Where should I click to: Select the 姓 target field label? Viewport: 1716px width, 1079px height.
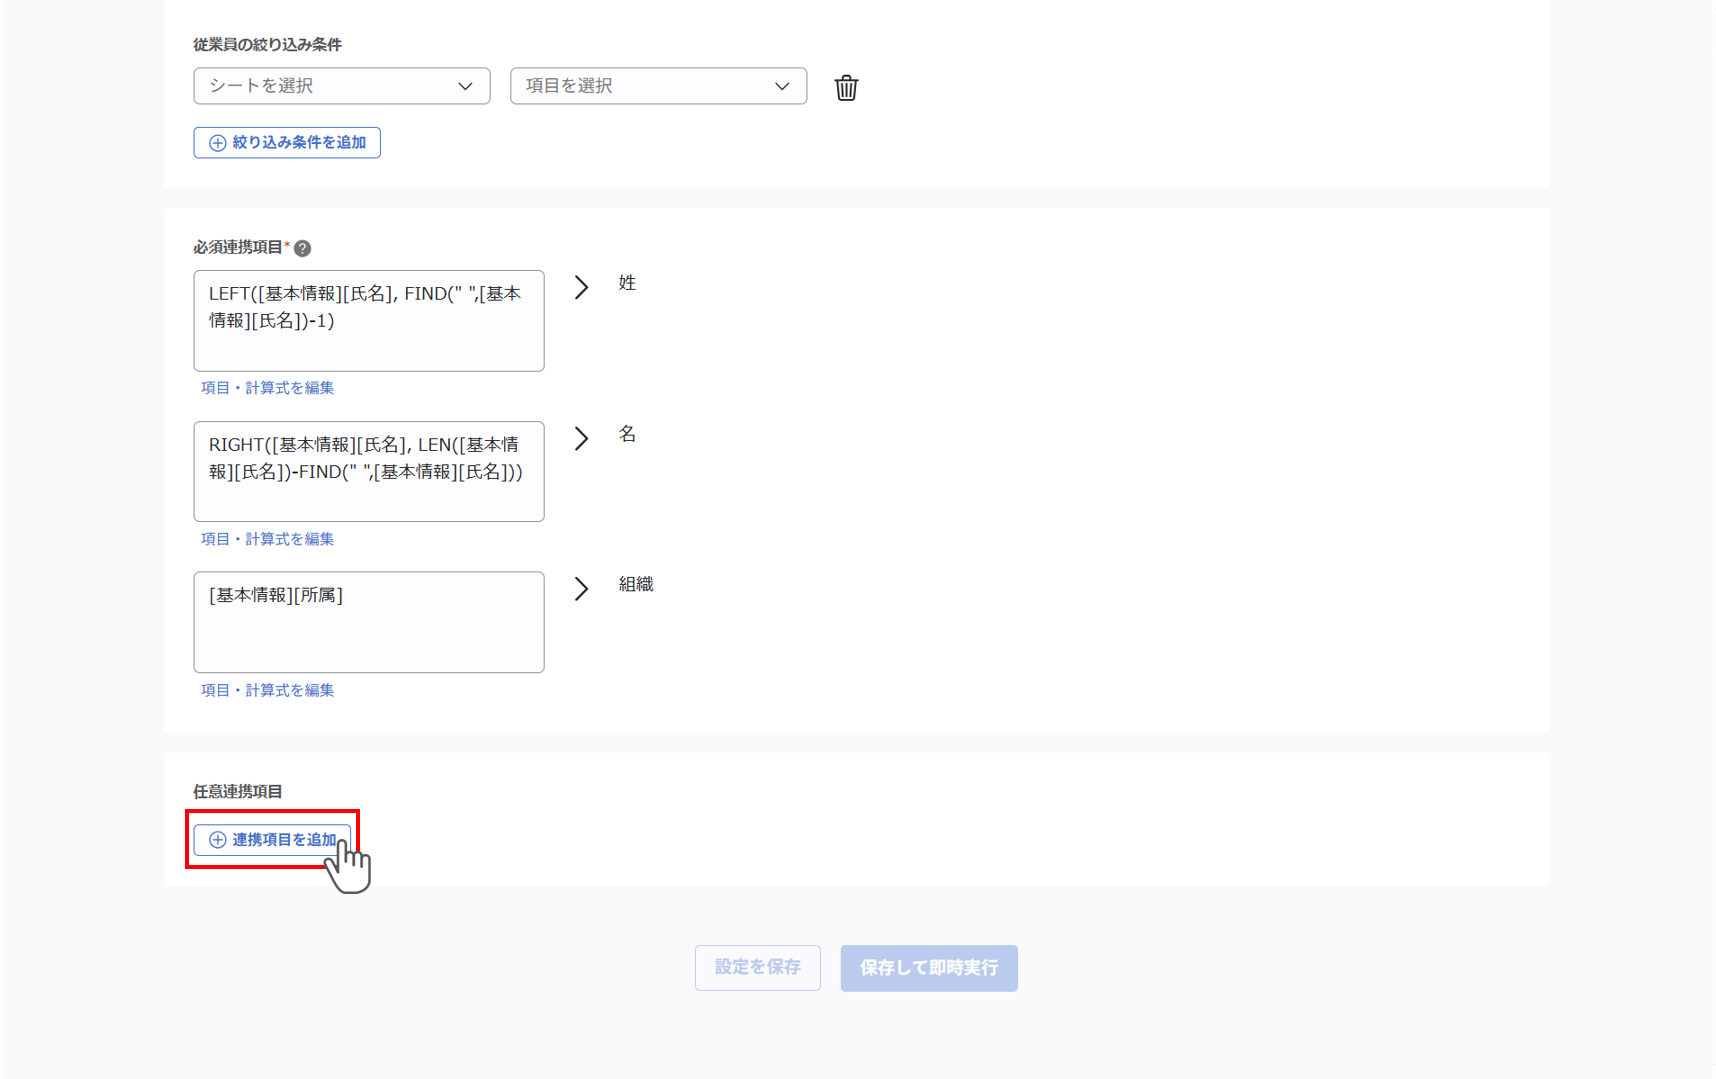[627, 284]
